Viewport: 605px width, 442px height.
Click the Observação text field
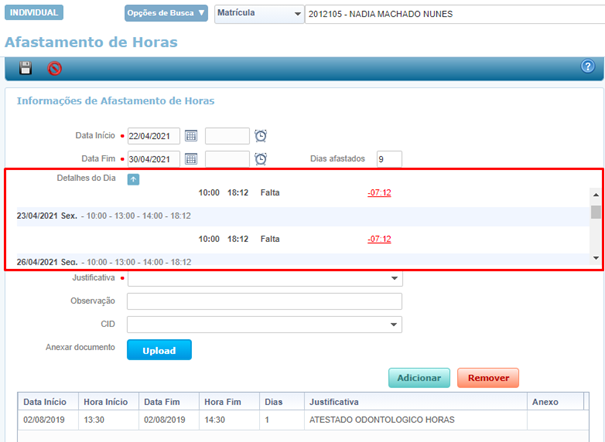point(264,301)
